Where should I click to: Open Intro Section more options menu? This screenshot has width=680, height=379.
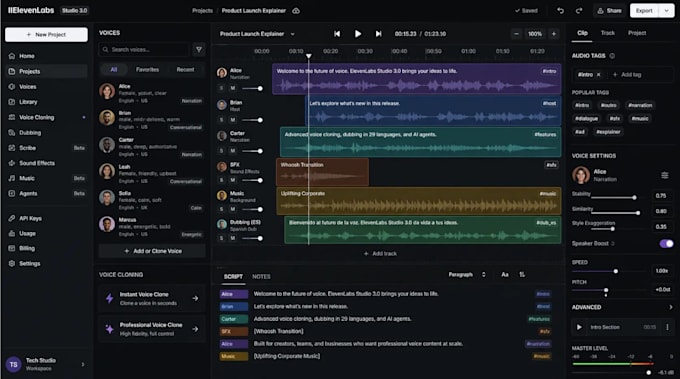tap(667, 327)
